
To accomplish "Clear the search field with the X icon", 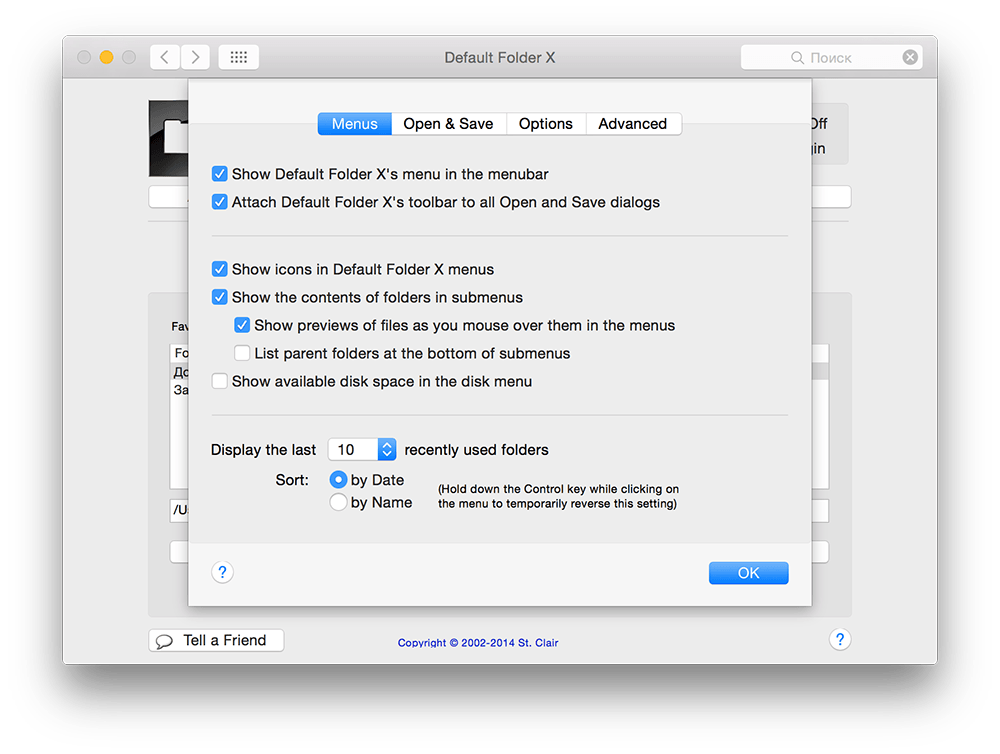I will point(910,57).
